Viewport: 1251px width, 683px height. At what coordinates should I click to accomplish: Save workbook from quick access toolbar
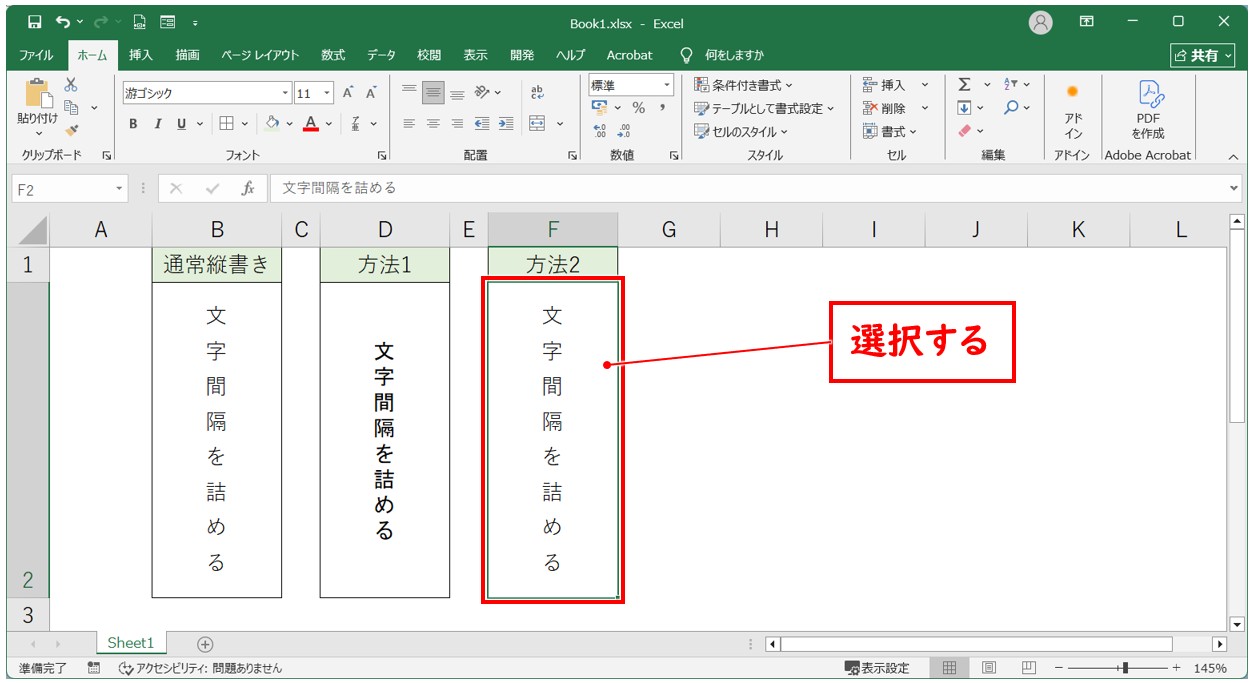pyautogui.click(x=35, y=21)
